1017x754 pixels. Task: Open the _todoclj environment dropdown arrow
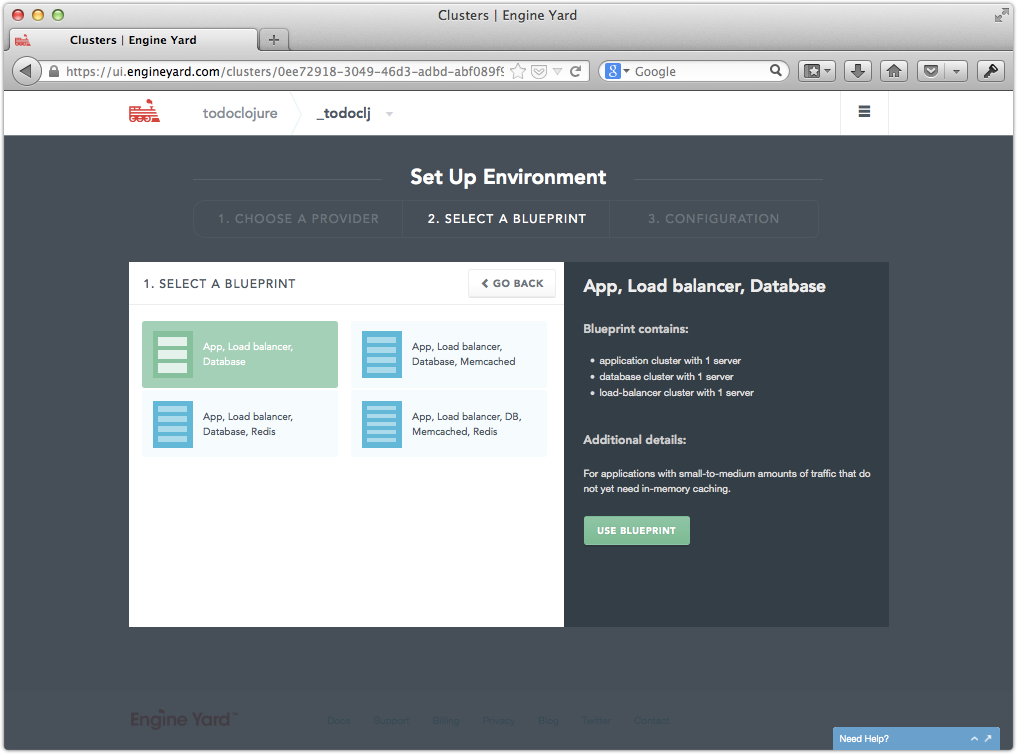[x=389, y=114]
